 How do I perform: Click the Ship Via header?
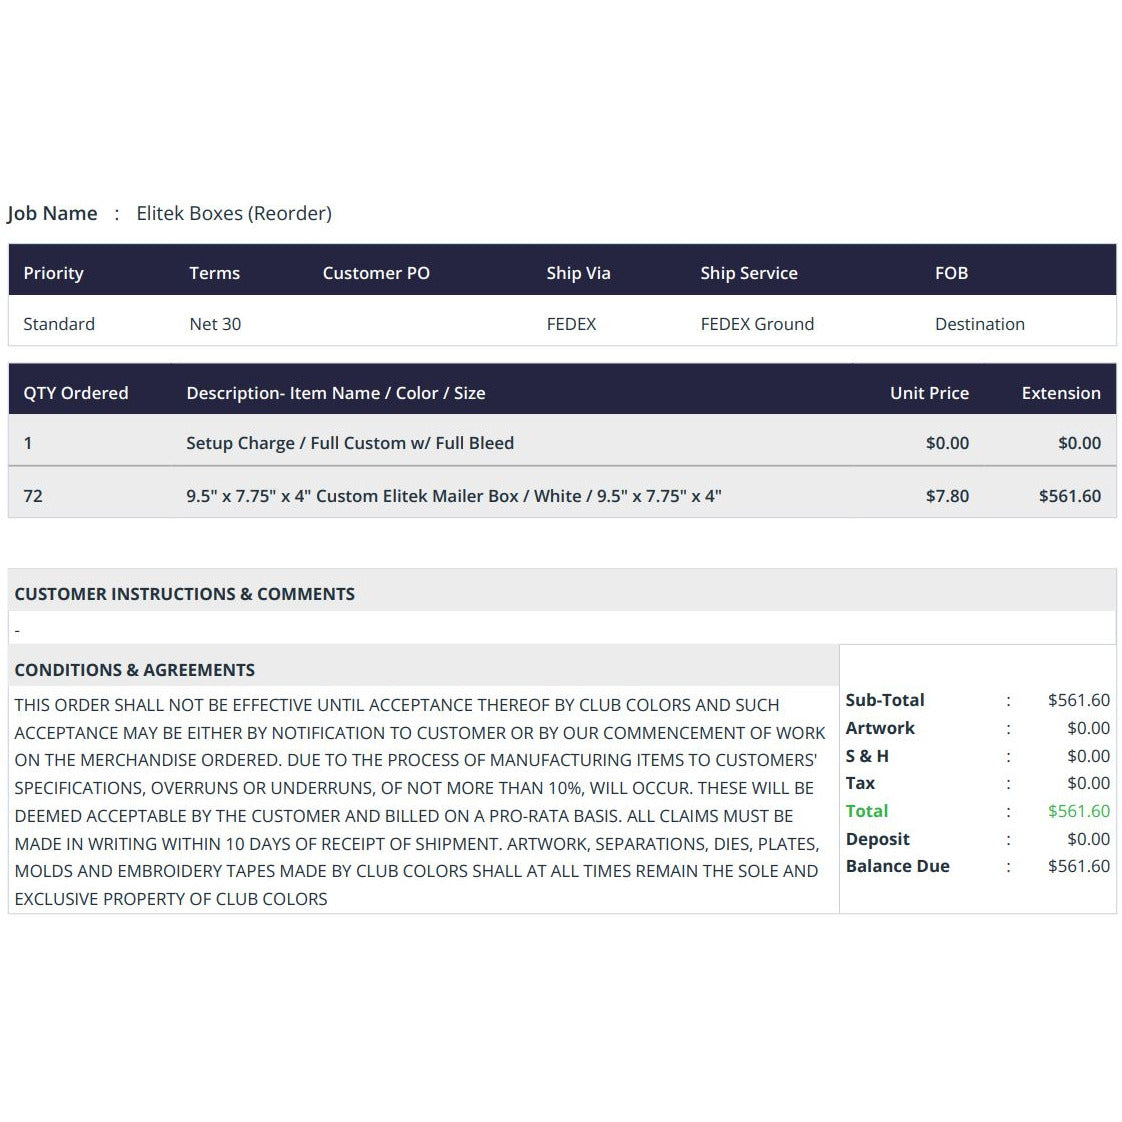coord(578,273)
